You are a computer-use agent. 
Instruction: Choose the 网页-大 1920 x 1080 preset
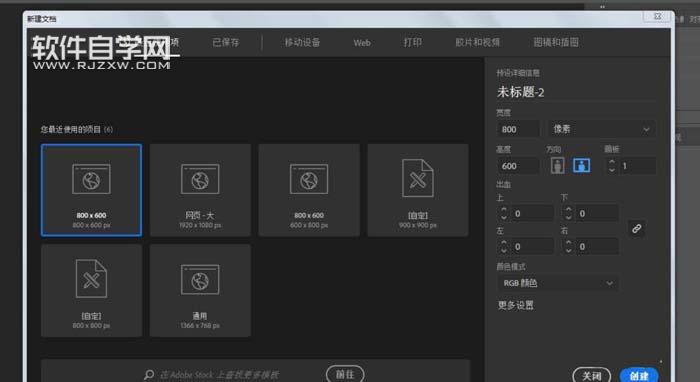[200, 190]
